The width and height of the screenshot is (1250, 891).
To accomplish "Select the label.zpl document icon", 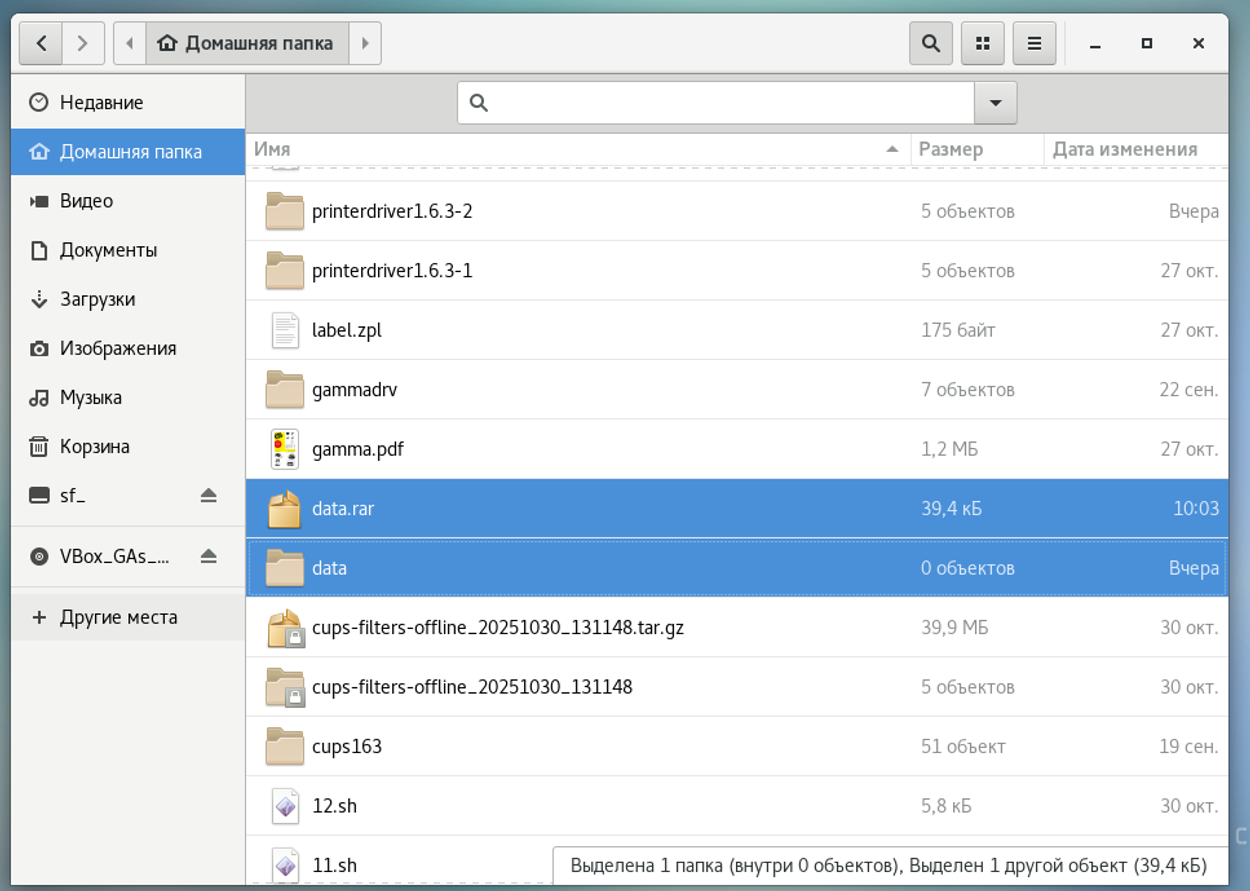I will 285,330.
